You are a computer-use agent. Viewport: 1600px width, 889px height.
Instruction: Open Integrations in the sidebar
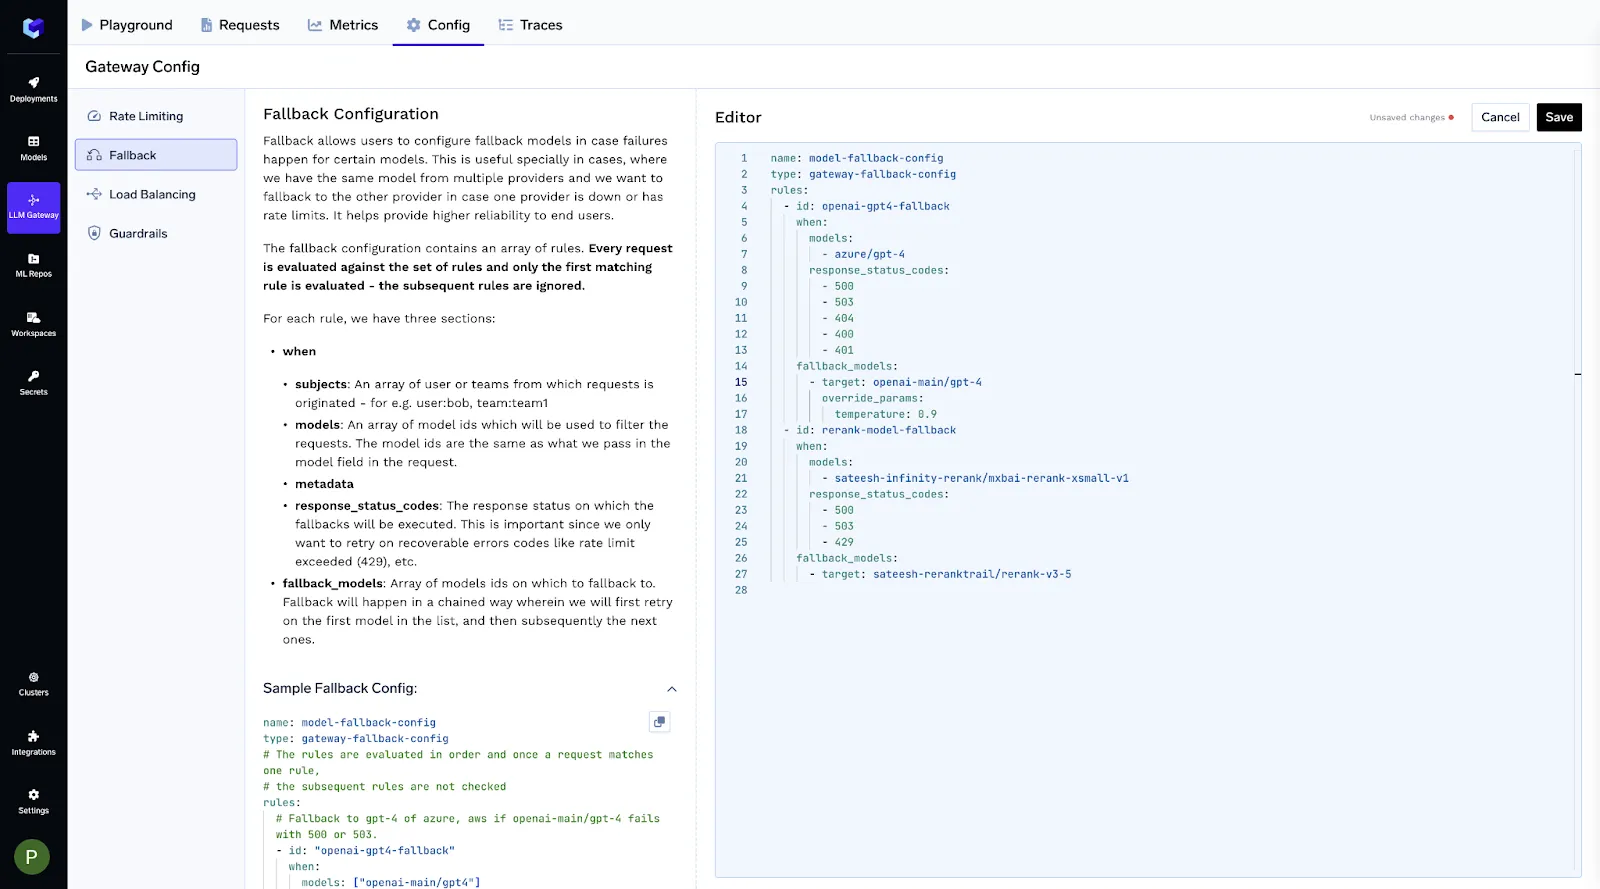click(33, 743)
